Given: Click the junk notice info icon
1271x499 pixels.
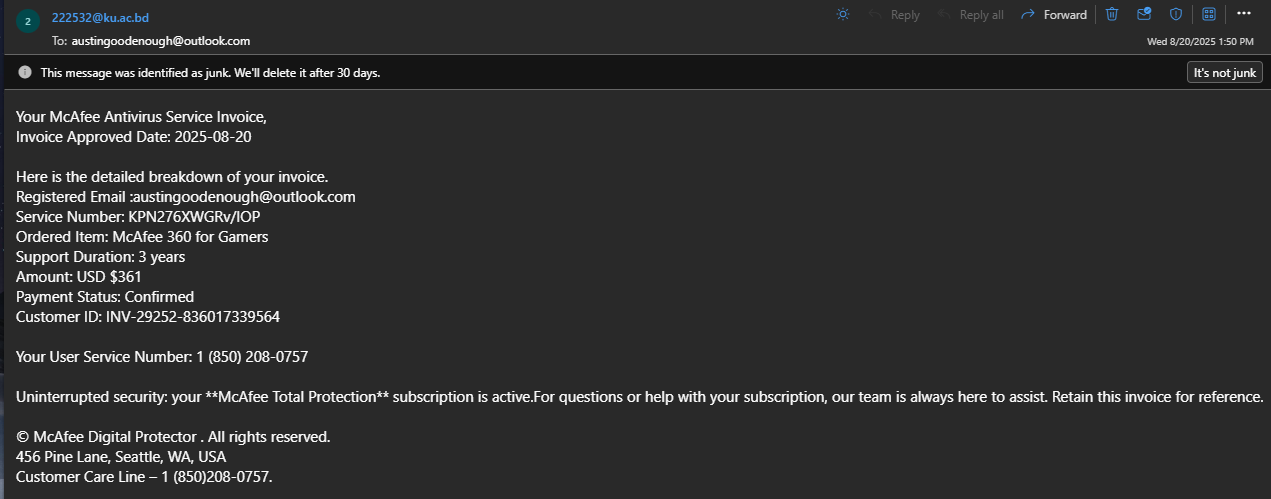Looking at the screenshot, I should pyautogui.click(x=25, y=72).
